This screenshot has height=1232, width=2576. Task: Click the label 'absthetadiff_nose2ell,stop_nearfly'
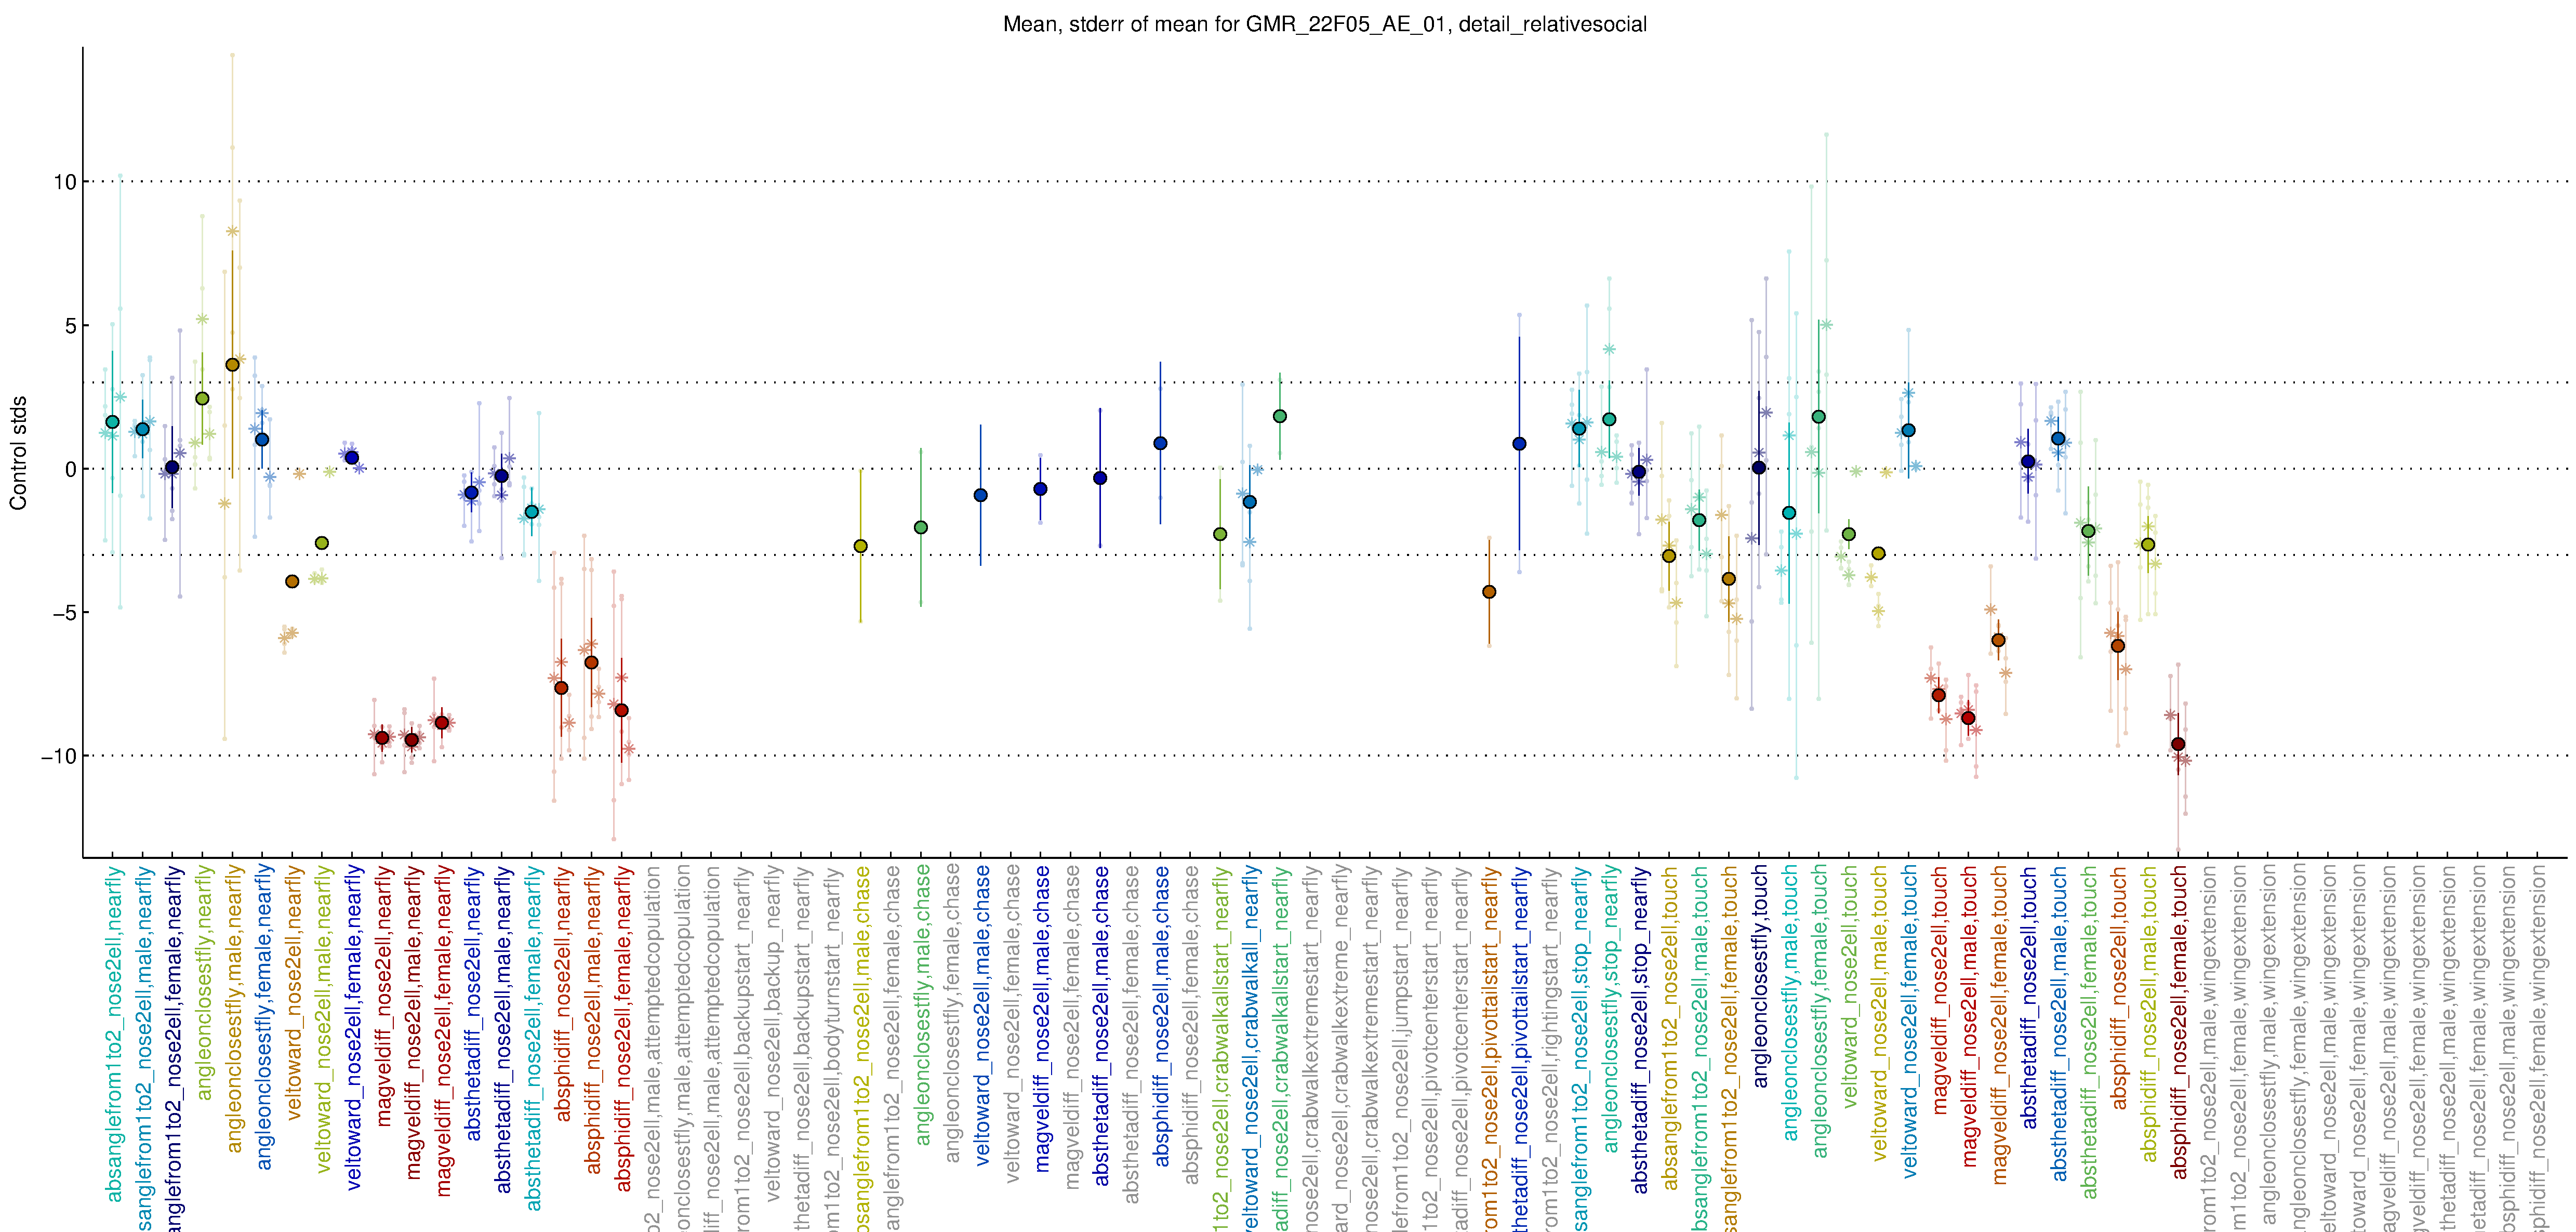pos(1641,1030)
